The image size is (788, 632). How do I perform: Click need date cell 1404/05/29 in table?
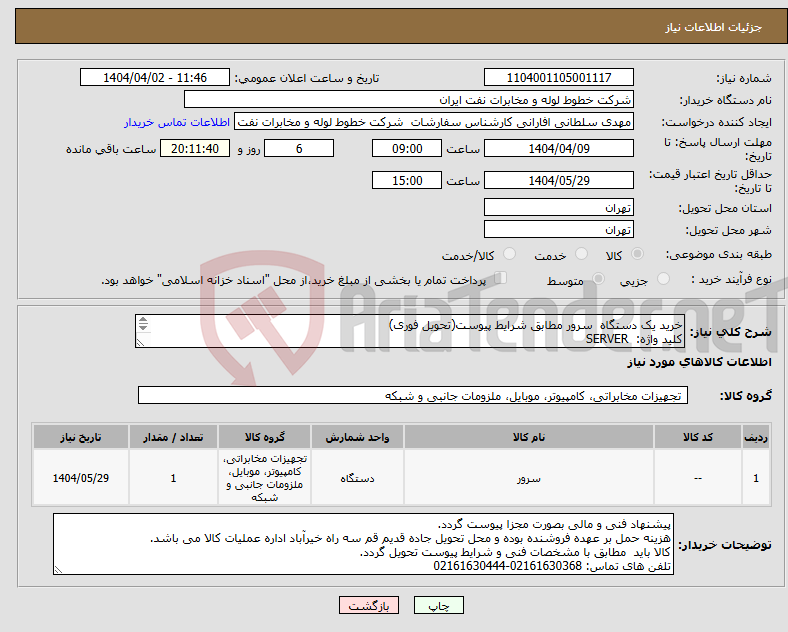80,478
